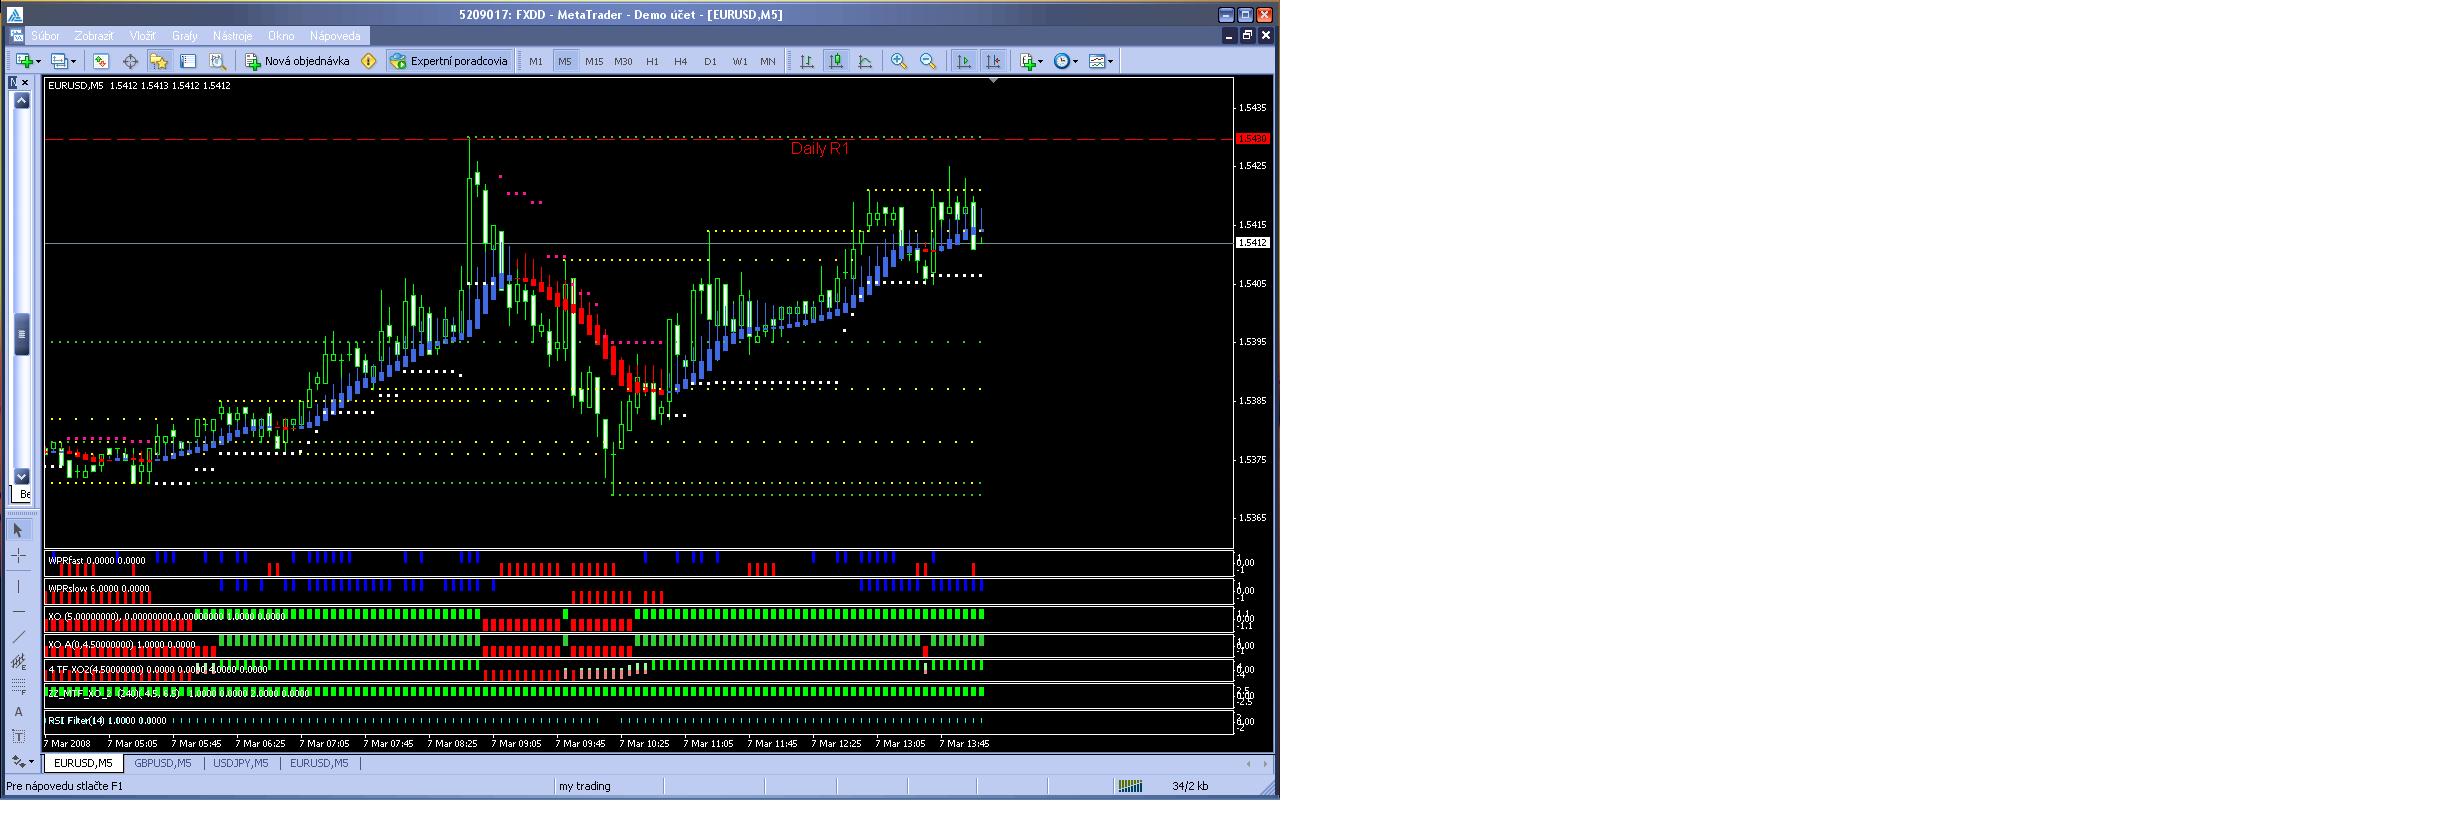Toggle chart shift from right edge
Screen dimensions: 2464x832
pyautogui.click(x=992, y=61)
